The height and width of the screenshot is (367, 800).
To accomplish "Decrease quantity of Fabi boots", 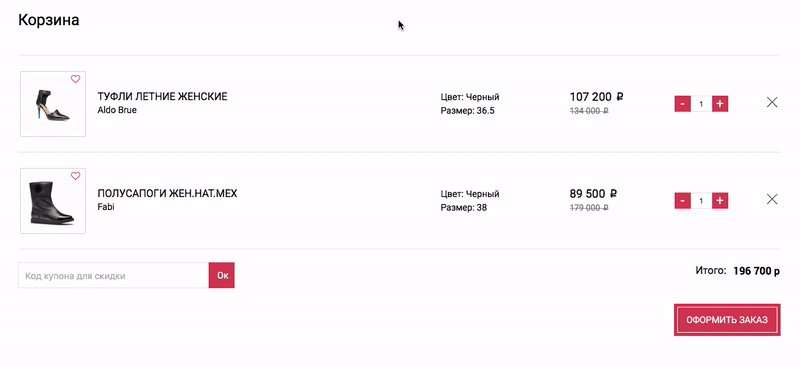I will pos(683,201).
